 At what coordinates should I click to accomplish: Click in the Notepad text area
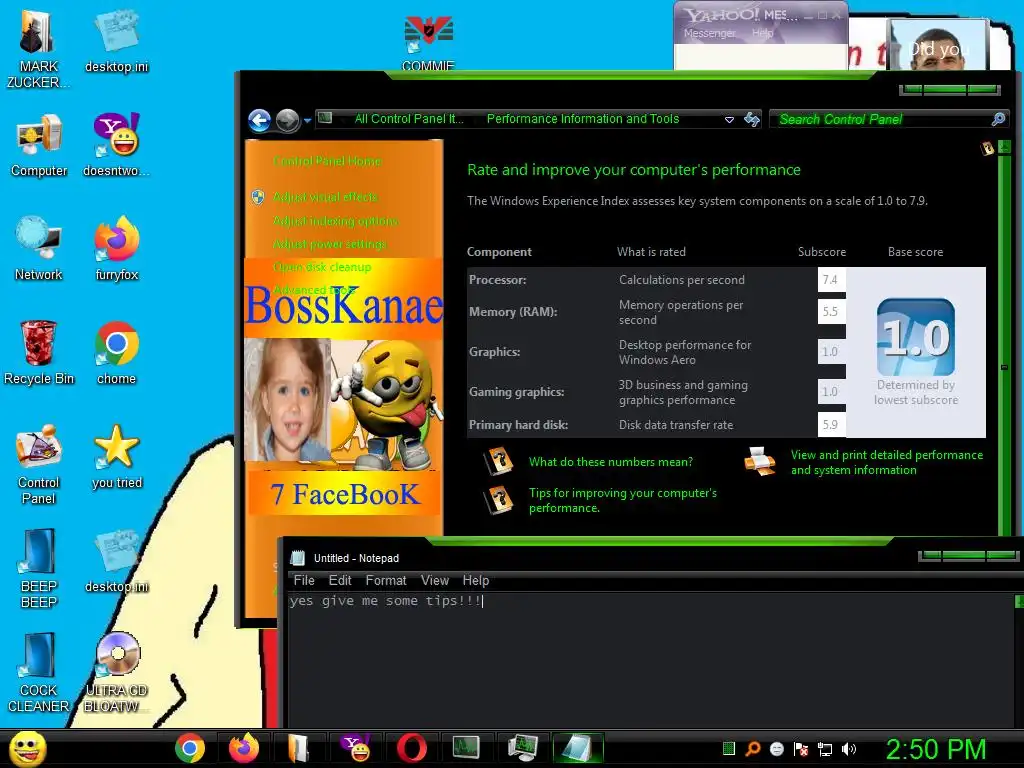pos(650,660)
